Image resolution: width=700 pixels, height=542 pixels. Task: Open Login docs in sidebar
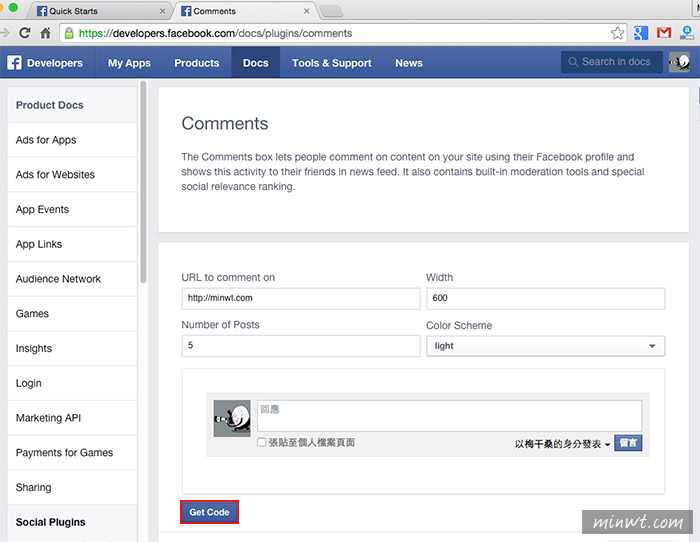click(x=72, y=384)
